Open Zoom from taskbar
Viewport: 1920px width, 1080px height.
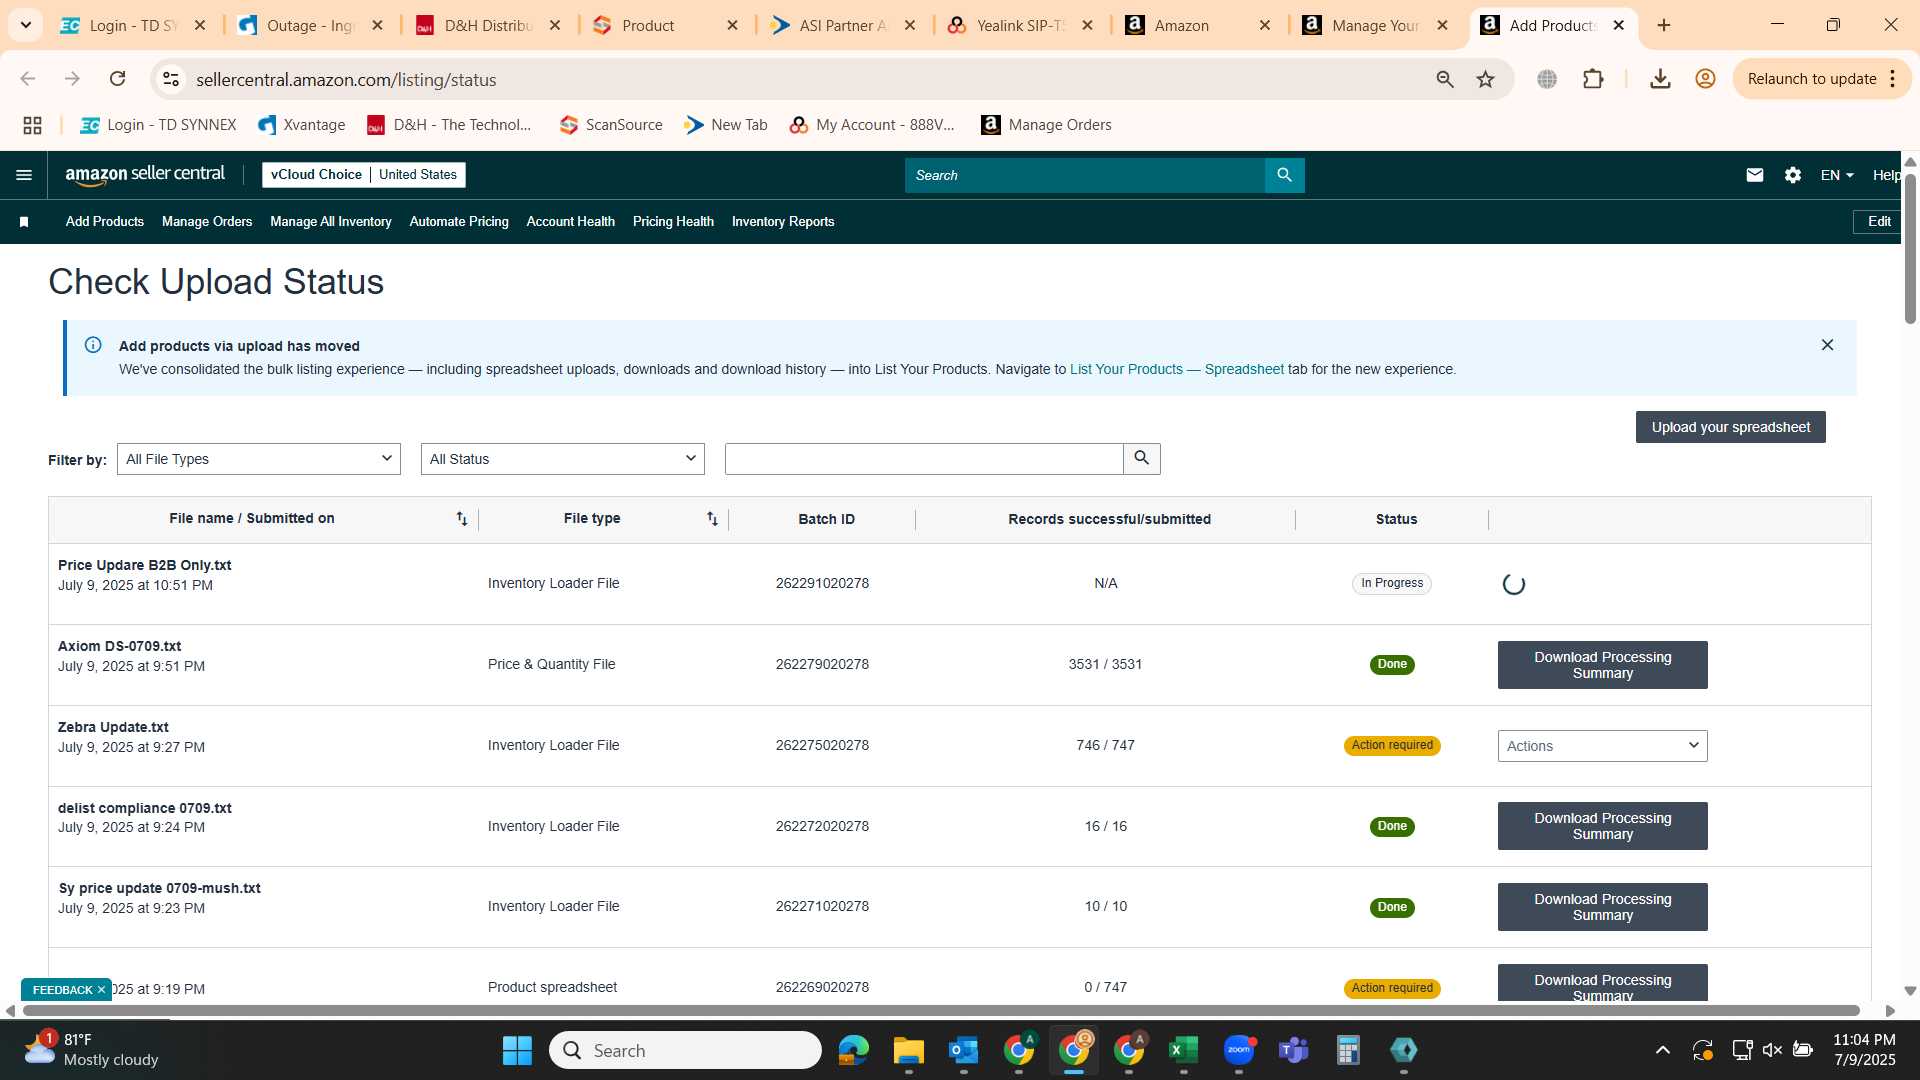1238,1051
